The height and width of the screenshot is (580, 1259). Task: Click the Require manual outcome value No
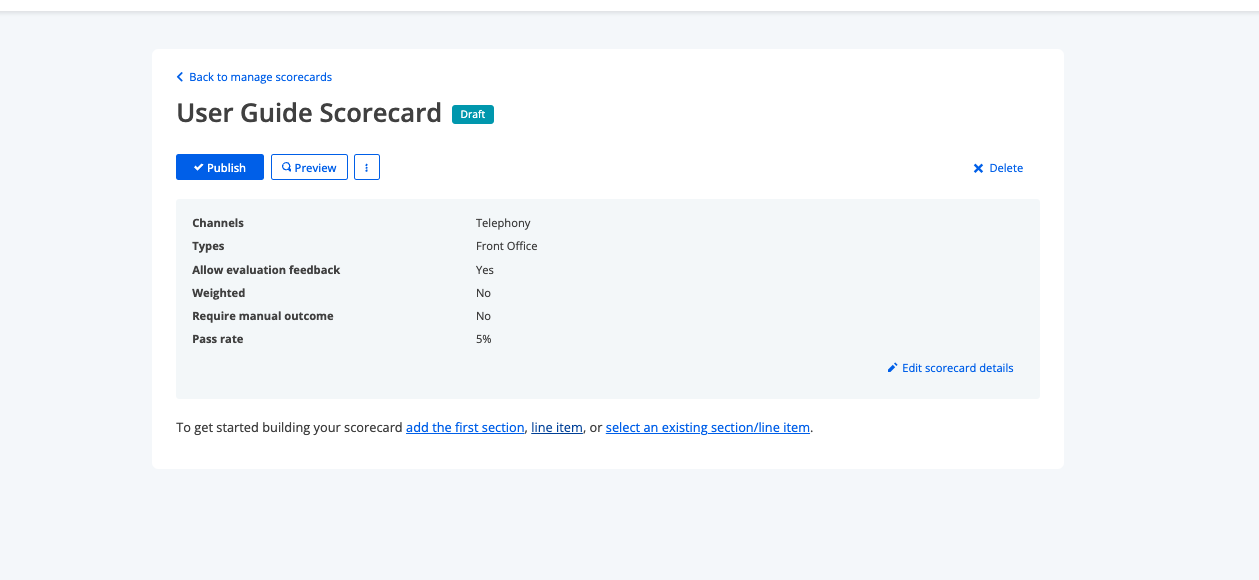coord(483,315)
